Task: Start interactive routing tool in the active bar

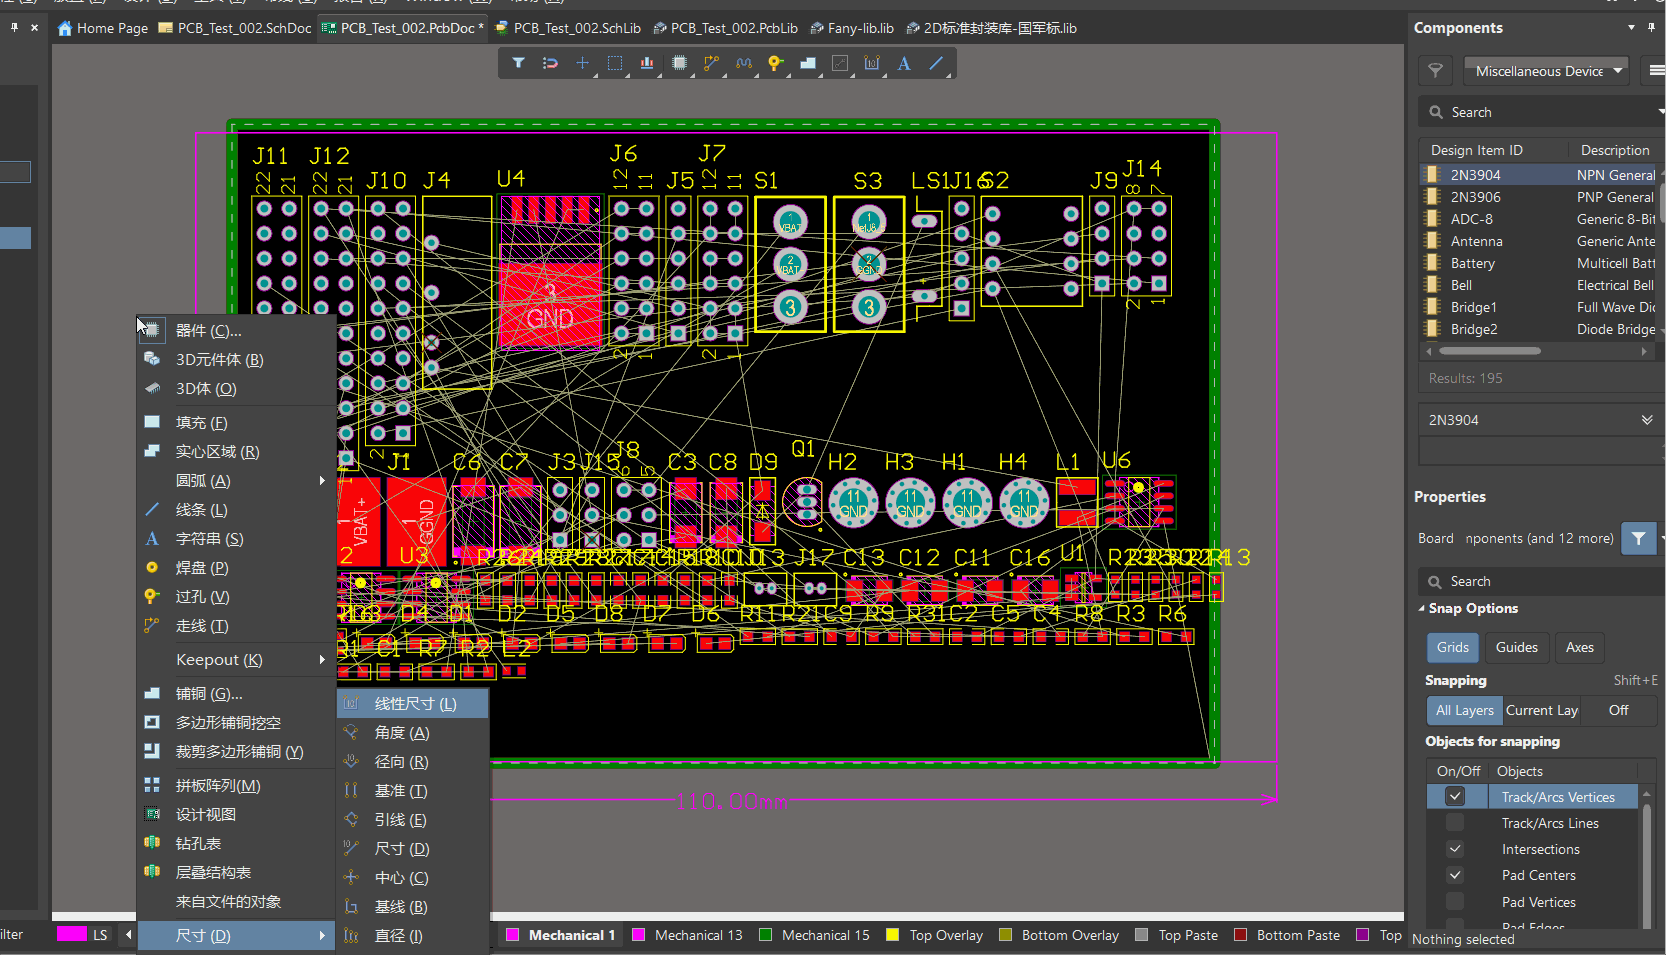Action: pos(711,63)
